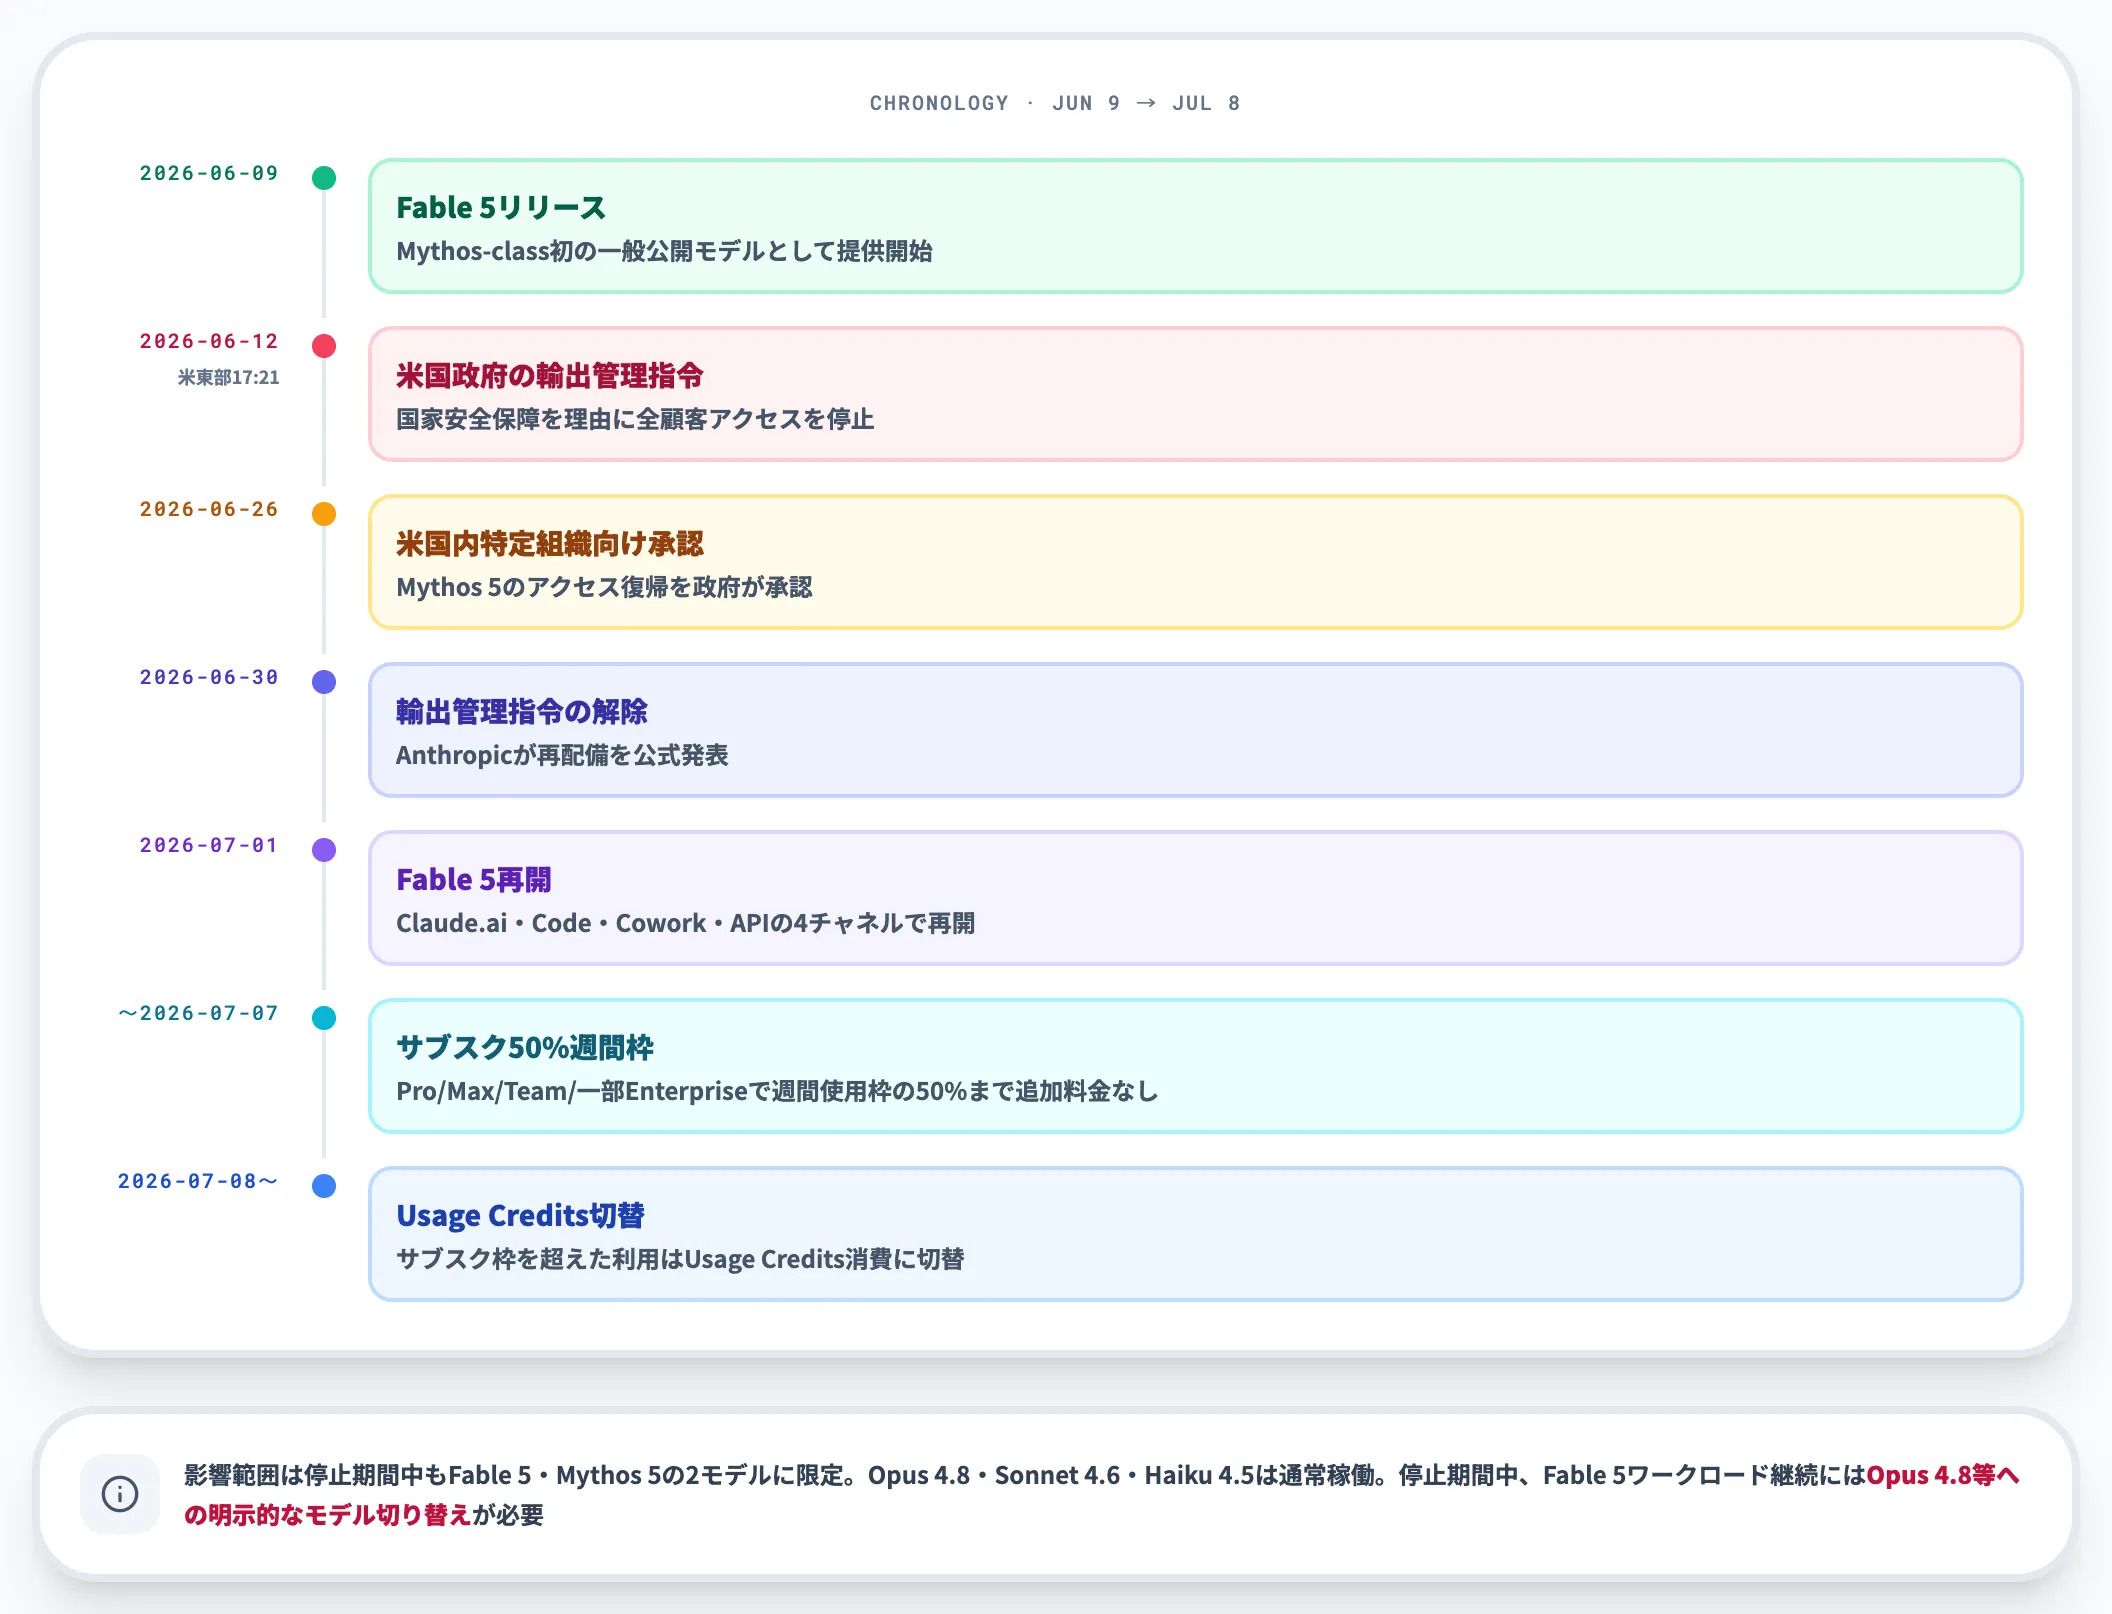
Task: Click the red highlighted Opus 4.8等へ text
Action: [x=1943, y=1475]
